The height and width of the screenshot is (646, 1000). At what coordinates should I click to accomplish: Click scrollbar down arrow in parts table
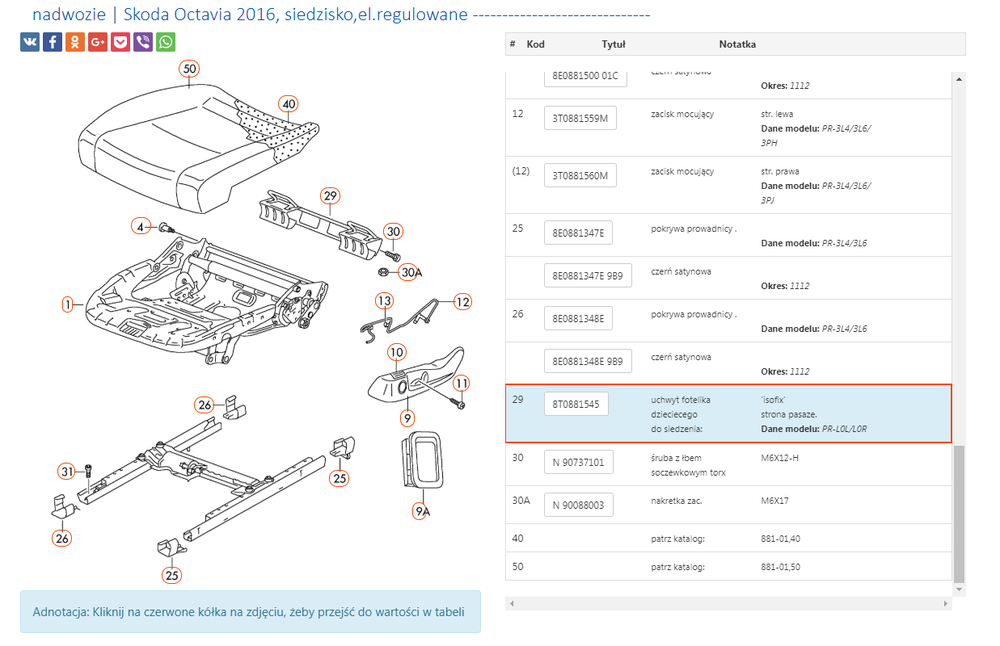tap(959, 590)
